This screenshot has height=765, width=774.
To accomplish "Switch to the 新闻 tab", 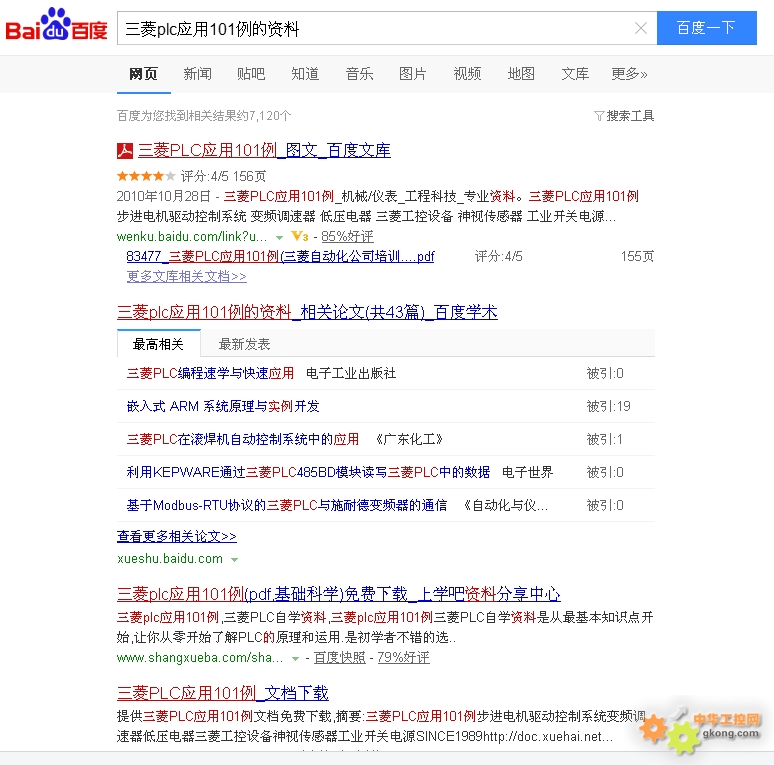I will [x=197, y=74].
